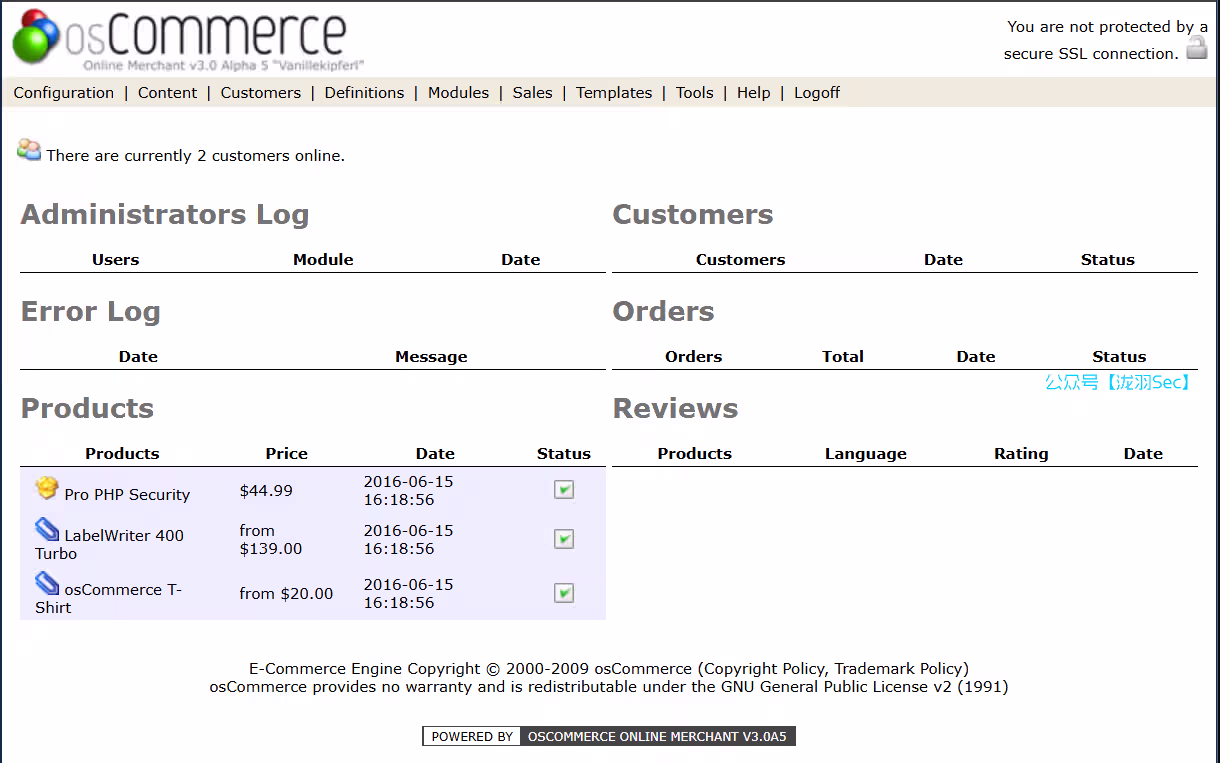Open the Pro PHP Security product link
The width and height of the screenshot is (1220, 763).
[x=127, y=495]
